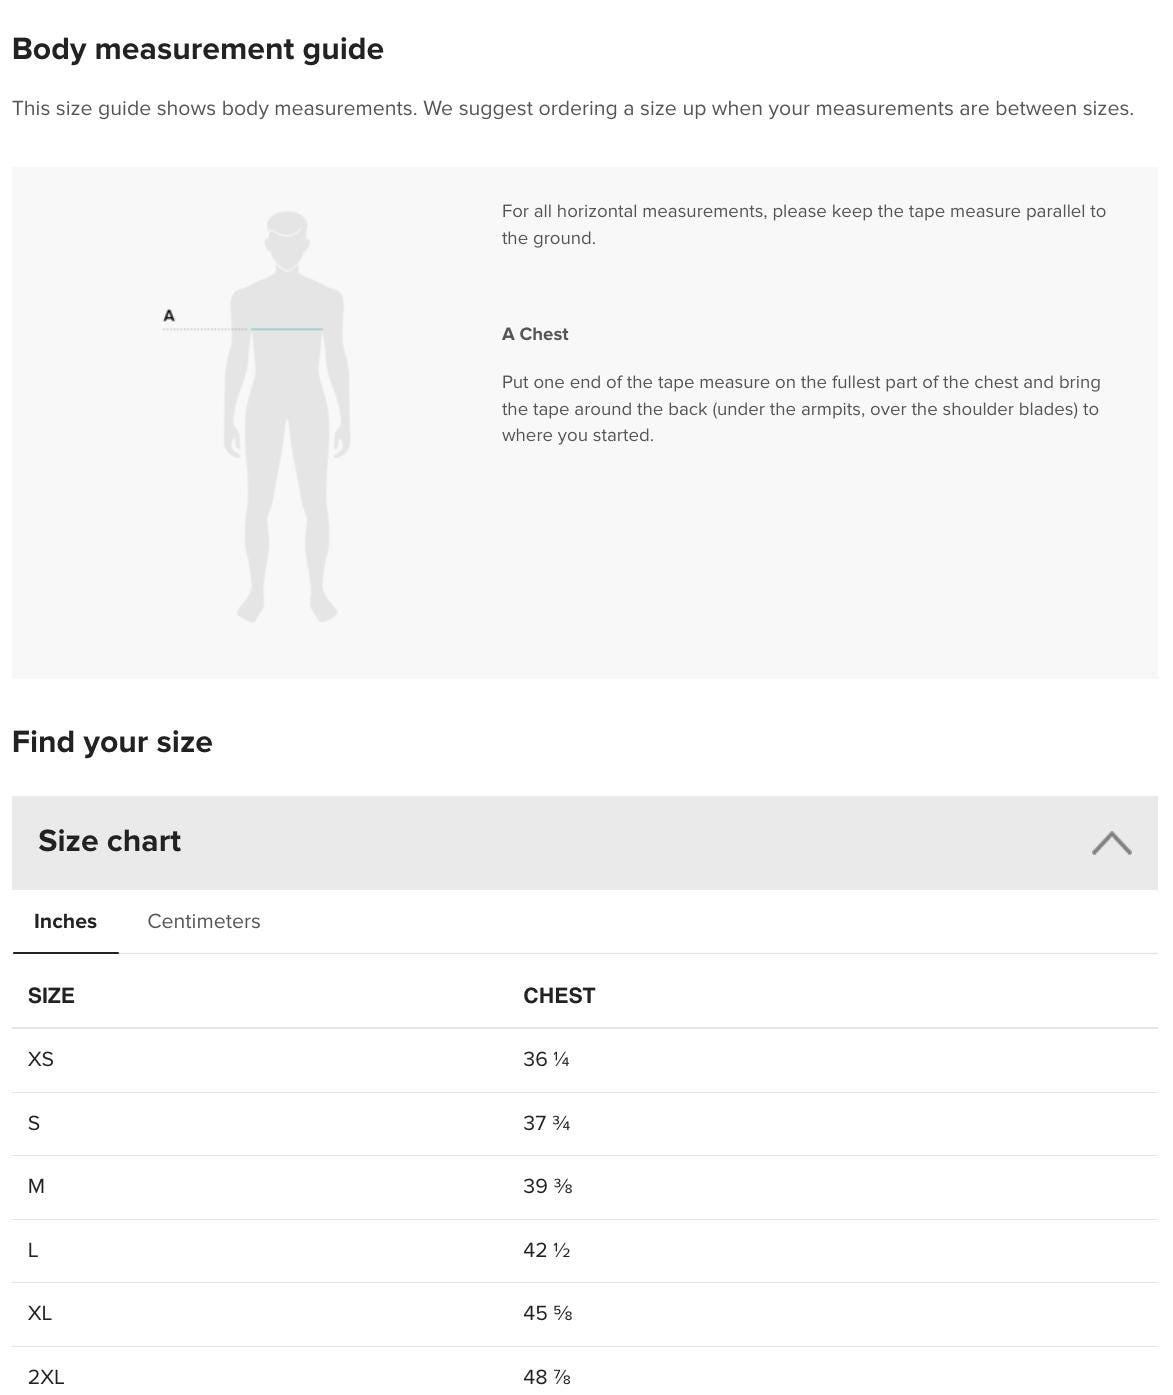Select the M size row label
The height and width of the screenshot is (1395, 1173).
point(37,1186)
